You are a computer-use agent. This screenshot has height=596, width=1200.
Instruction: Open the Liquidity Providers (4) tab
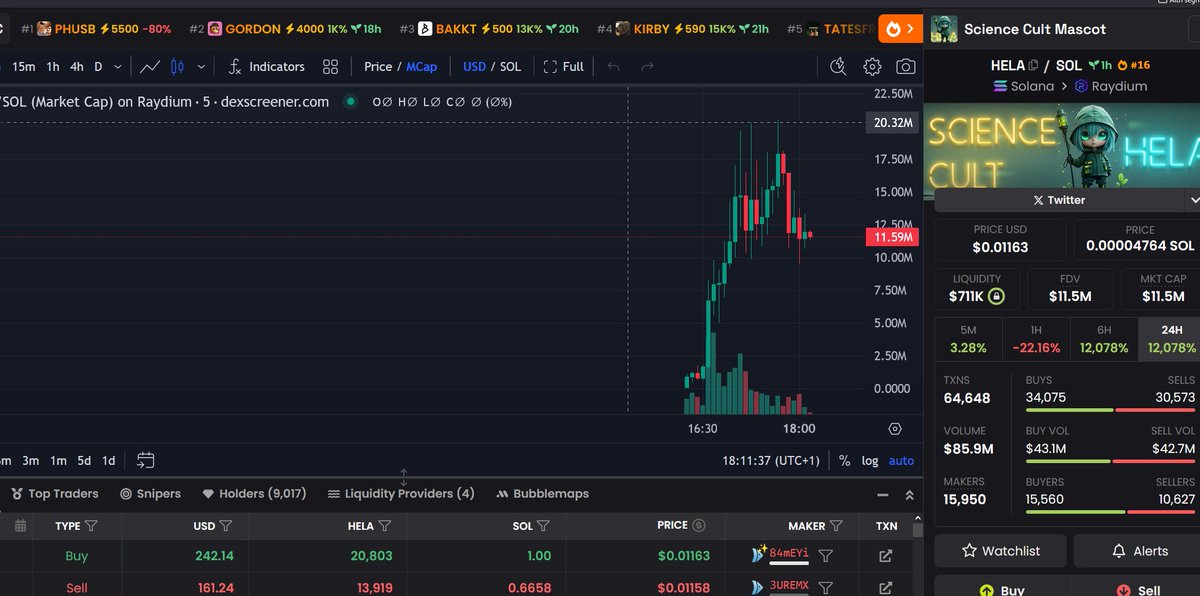click(401, 494)
